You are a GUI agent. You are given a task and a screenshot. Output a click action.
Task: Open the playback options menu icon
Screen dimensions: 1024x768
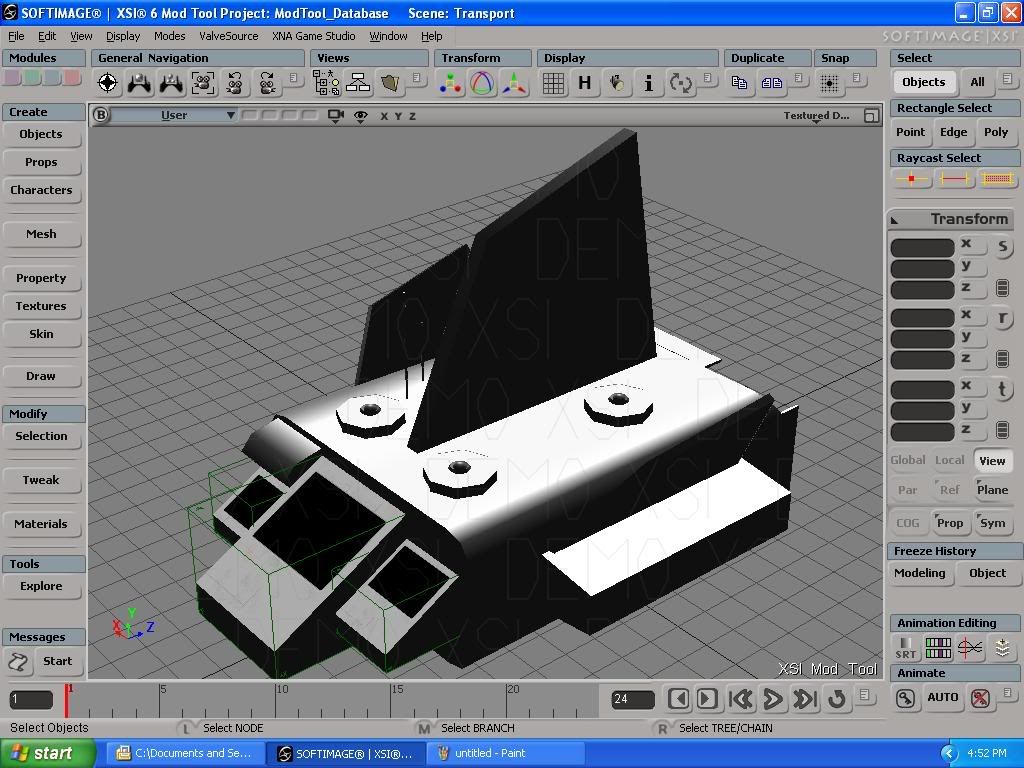click(864, 694)
